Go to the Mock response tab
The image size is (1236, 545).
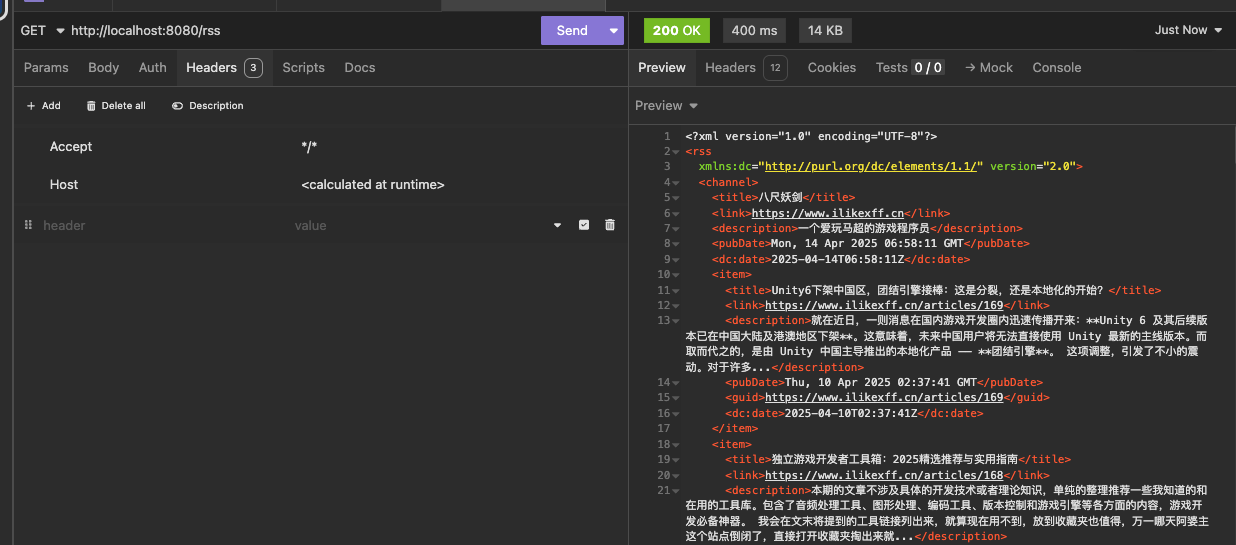(x=988, y=68)
